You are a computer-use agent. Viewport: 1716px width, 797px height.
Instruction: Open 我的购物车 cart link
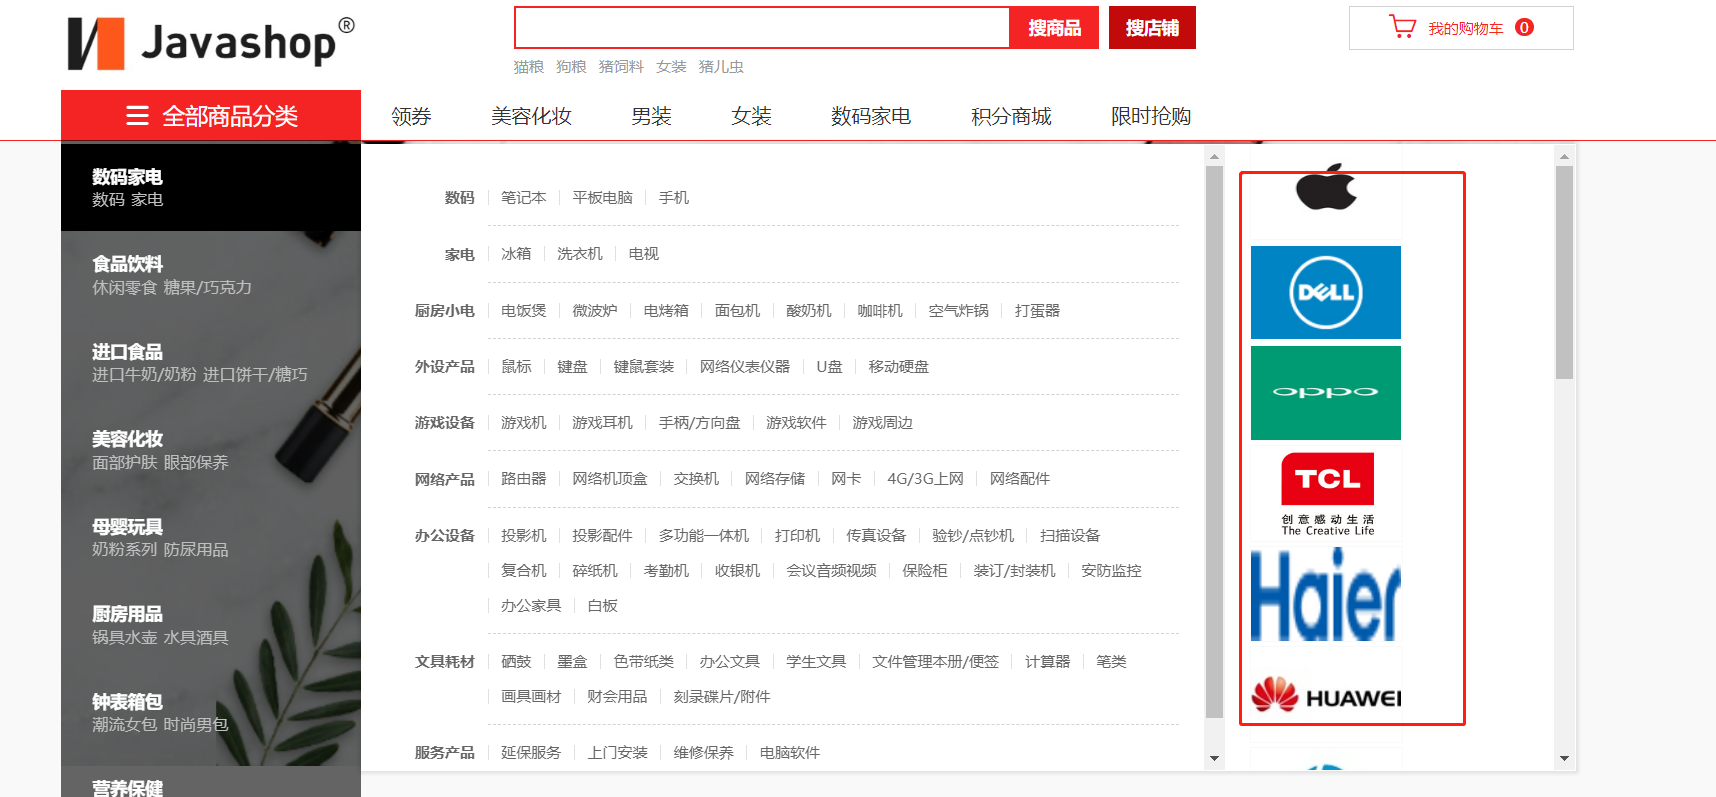point(1465,29)
